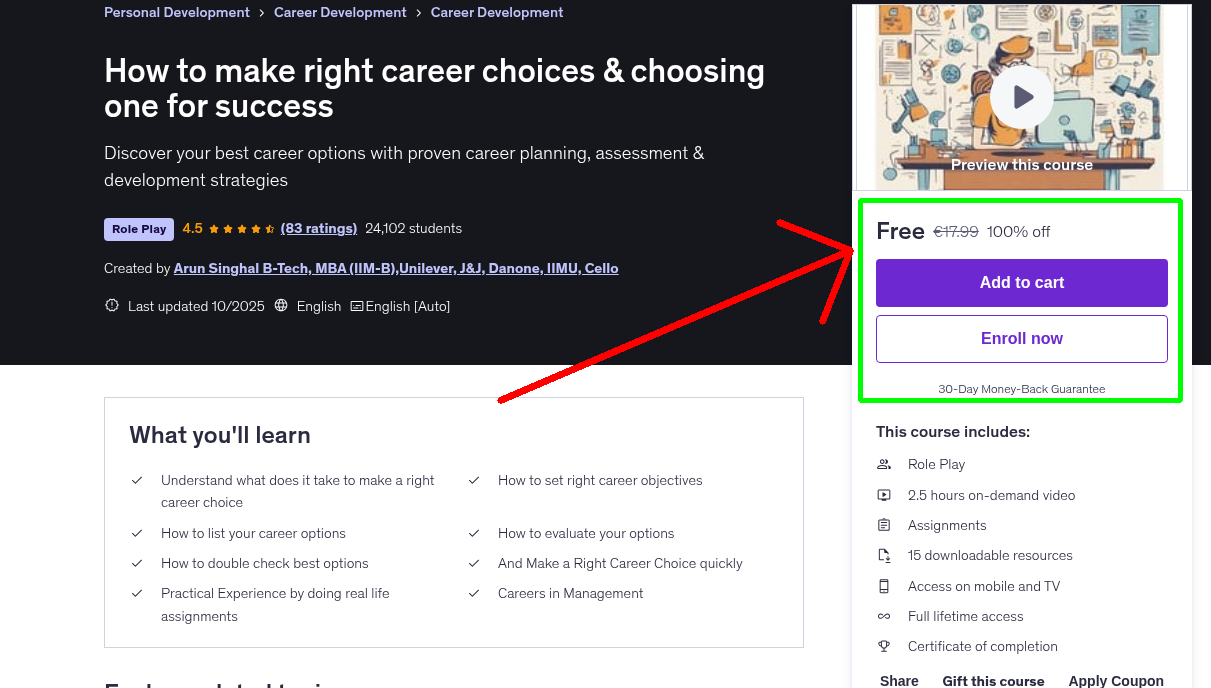Click the on-demand video player icon
This screenshot has width=1211, height=688.
(x=884, y=494)
